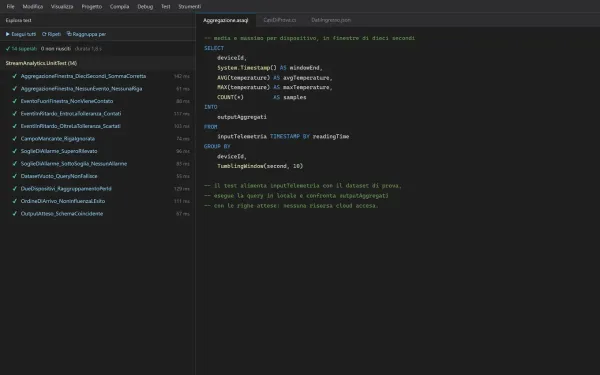The width and height of the screenshot is (600, 375).
Task: Open the Strumenti menu
Action: (x=189, y=7)
